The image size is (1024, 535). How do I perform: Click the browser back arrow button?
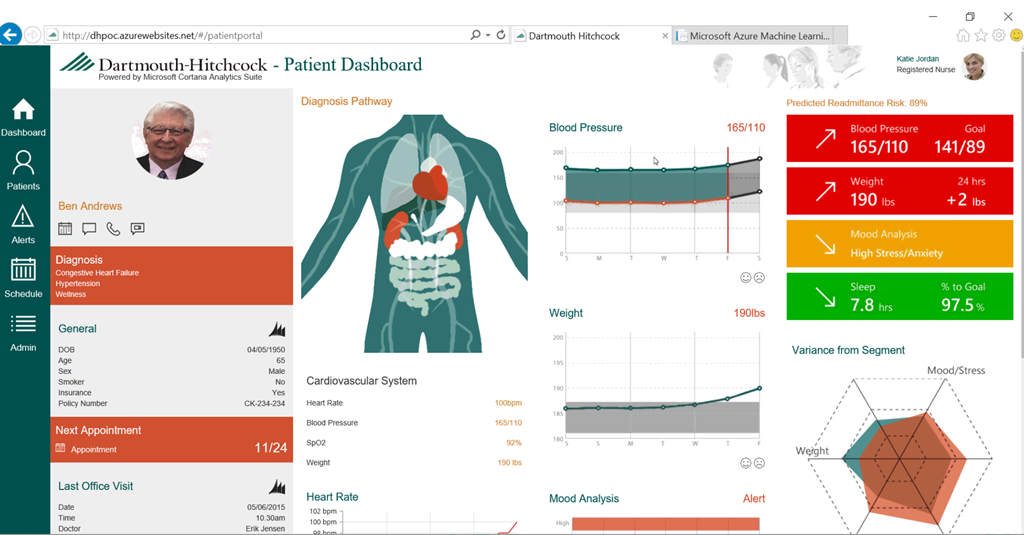[x=10, y=35]
